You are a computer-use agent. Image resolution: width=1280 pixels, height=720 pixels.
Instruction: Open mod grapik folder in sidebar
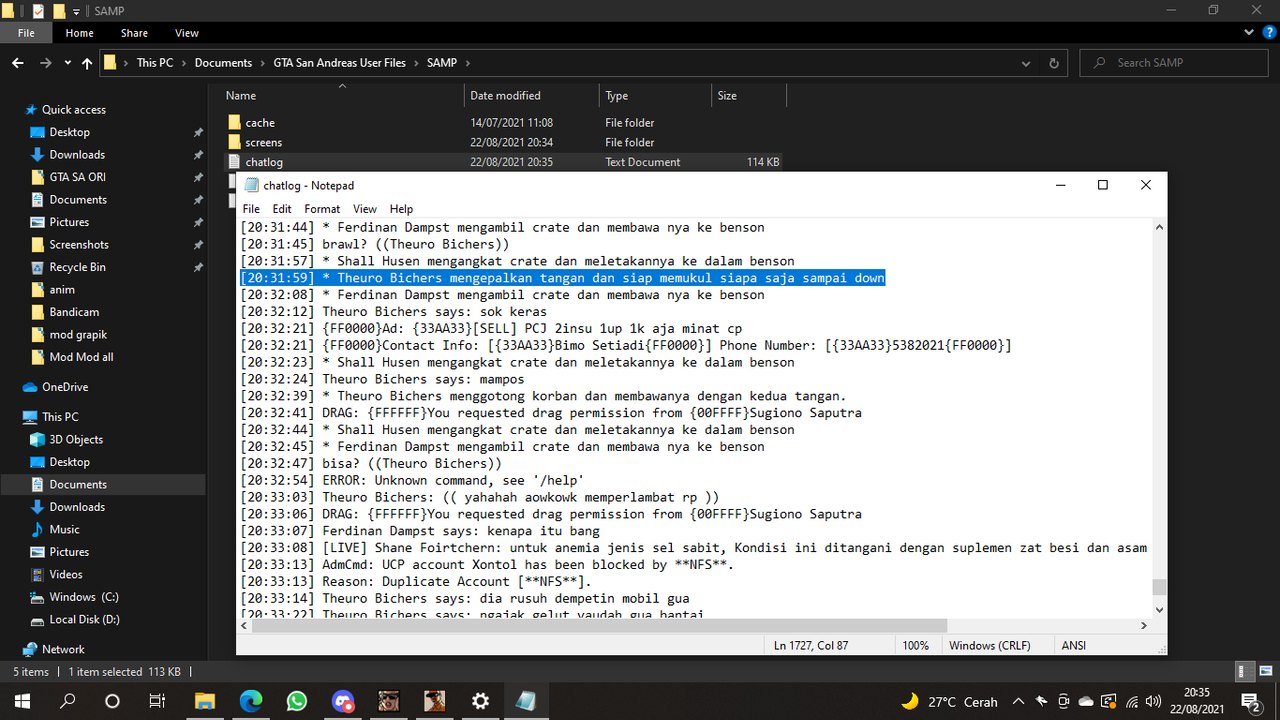point(78,335)
